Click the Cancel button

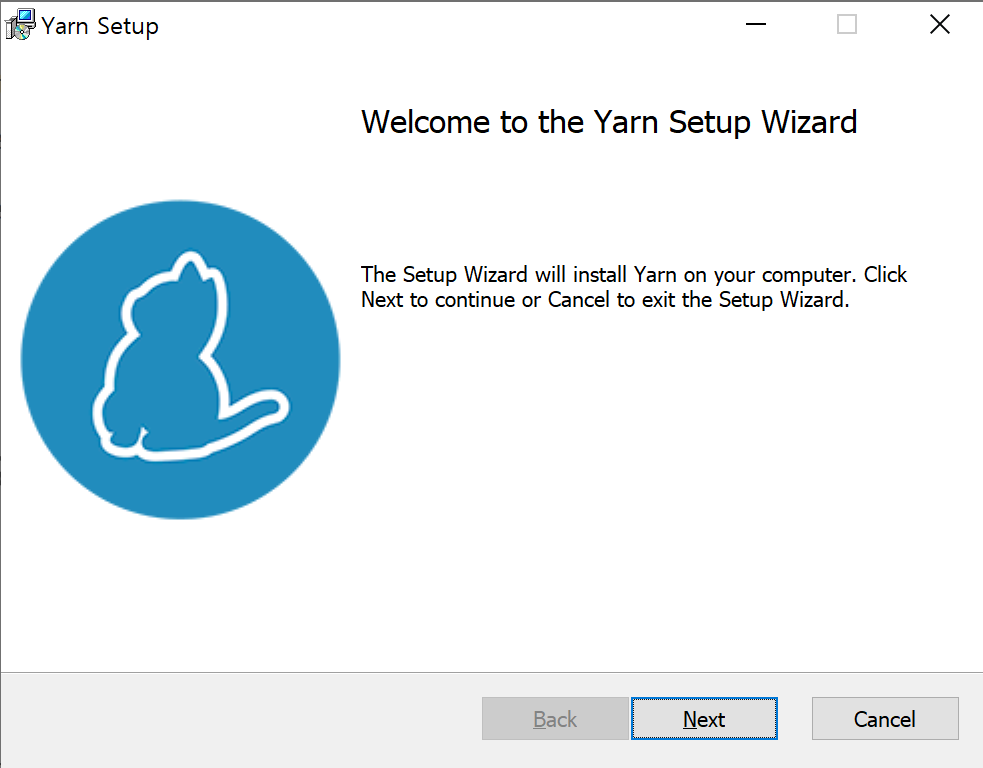click(x=884, y=718)
